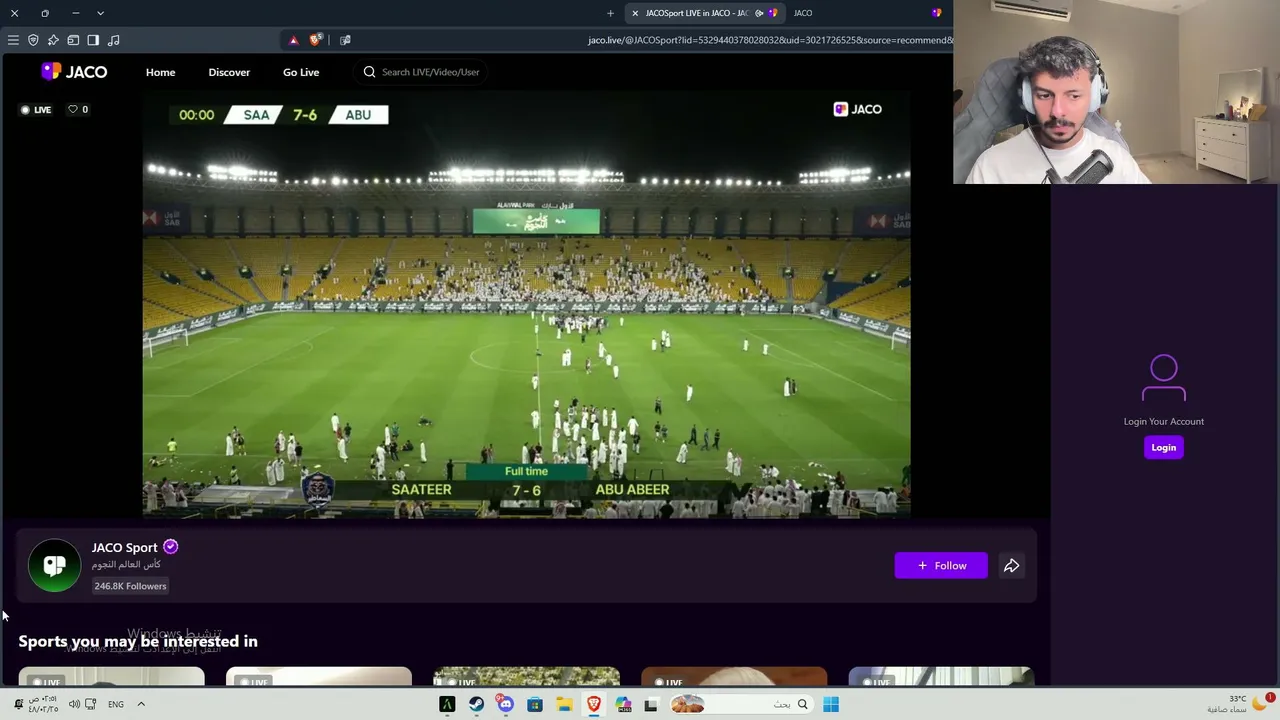Toggle the browser sidebar panel

coord(93,40)
